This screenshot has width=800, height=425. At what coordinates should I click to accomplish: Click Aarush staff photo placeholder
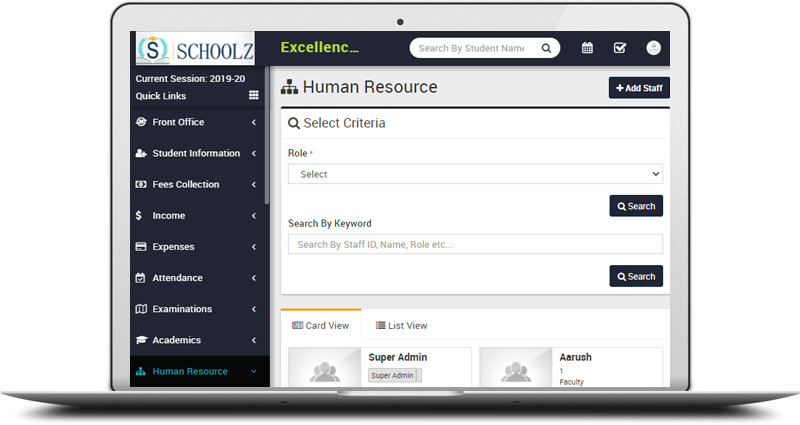[x=516, y=367]
